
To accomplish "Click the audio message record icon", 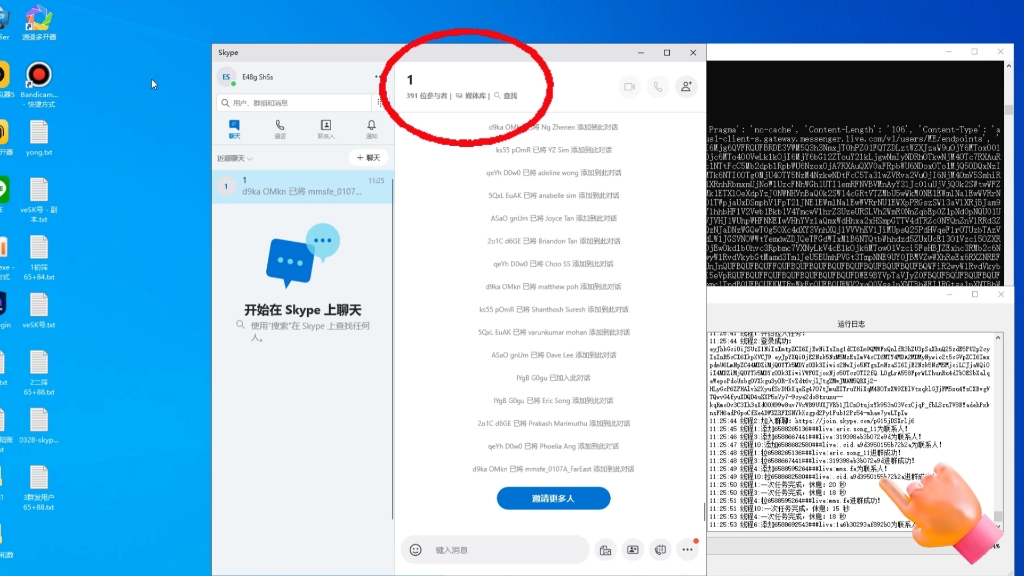I will click(660, 550).
